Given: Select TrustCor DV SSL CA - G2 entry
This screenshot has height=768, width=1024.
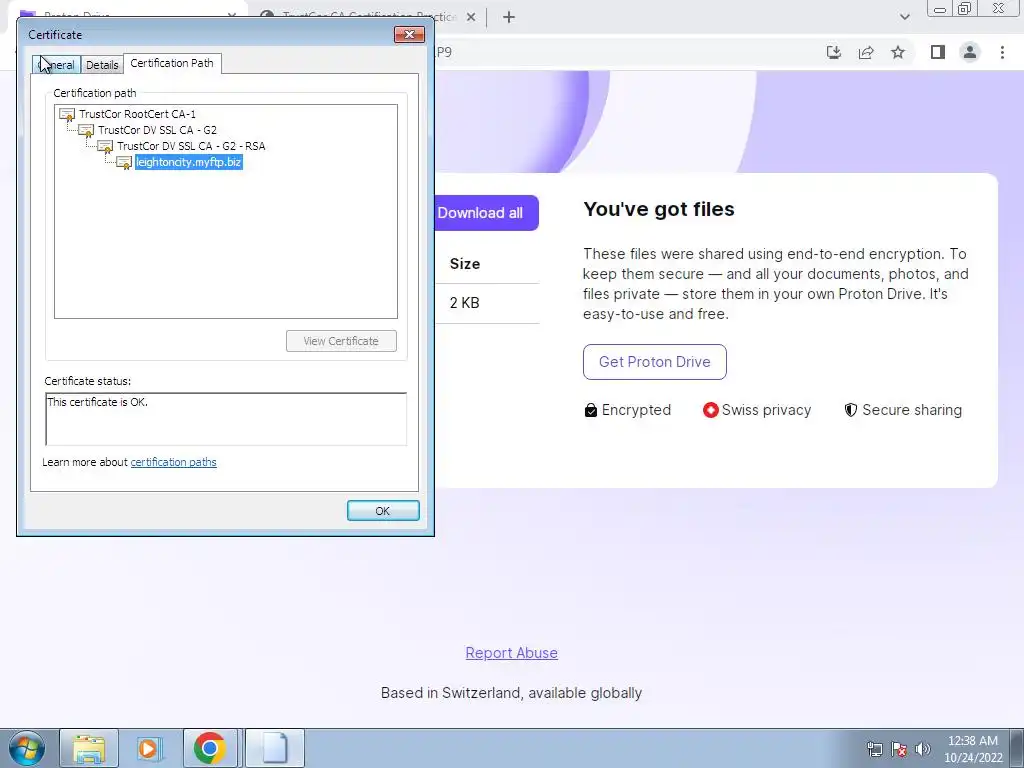Looking at the screenshot, I should pos(157,130).
